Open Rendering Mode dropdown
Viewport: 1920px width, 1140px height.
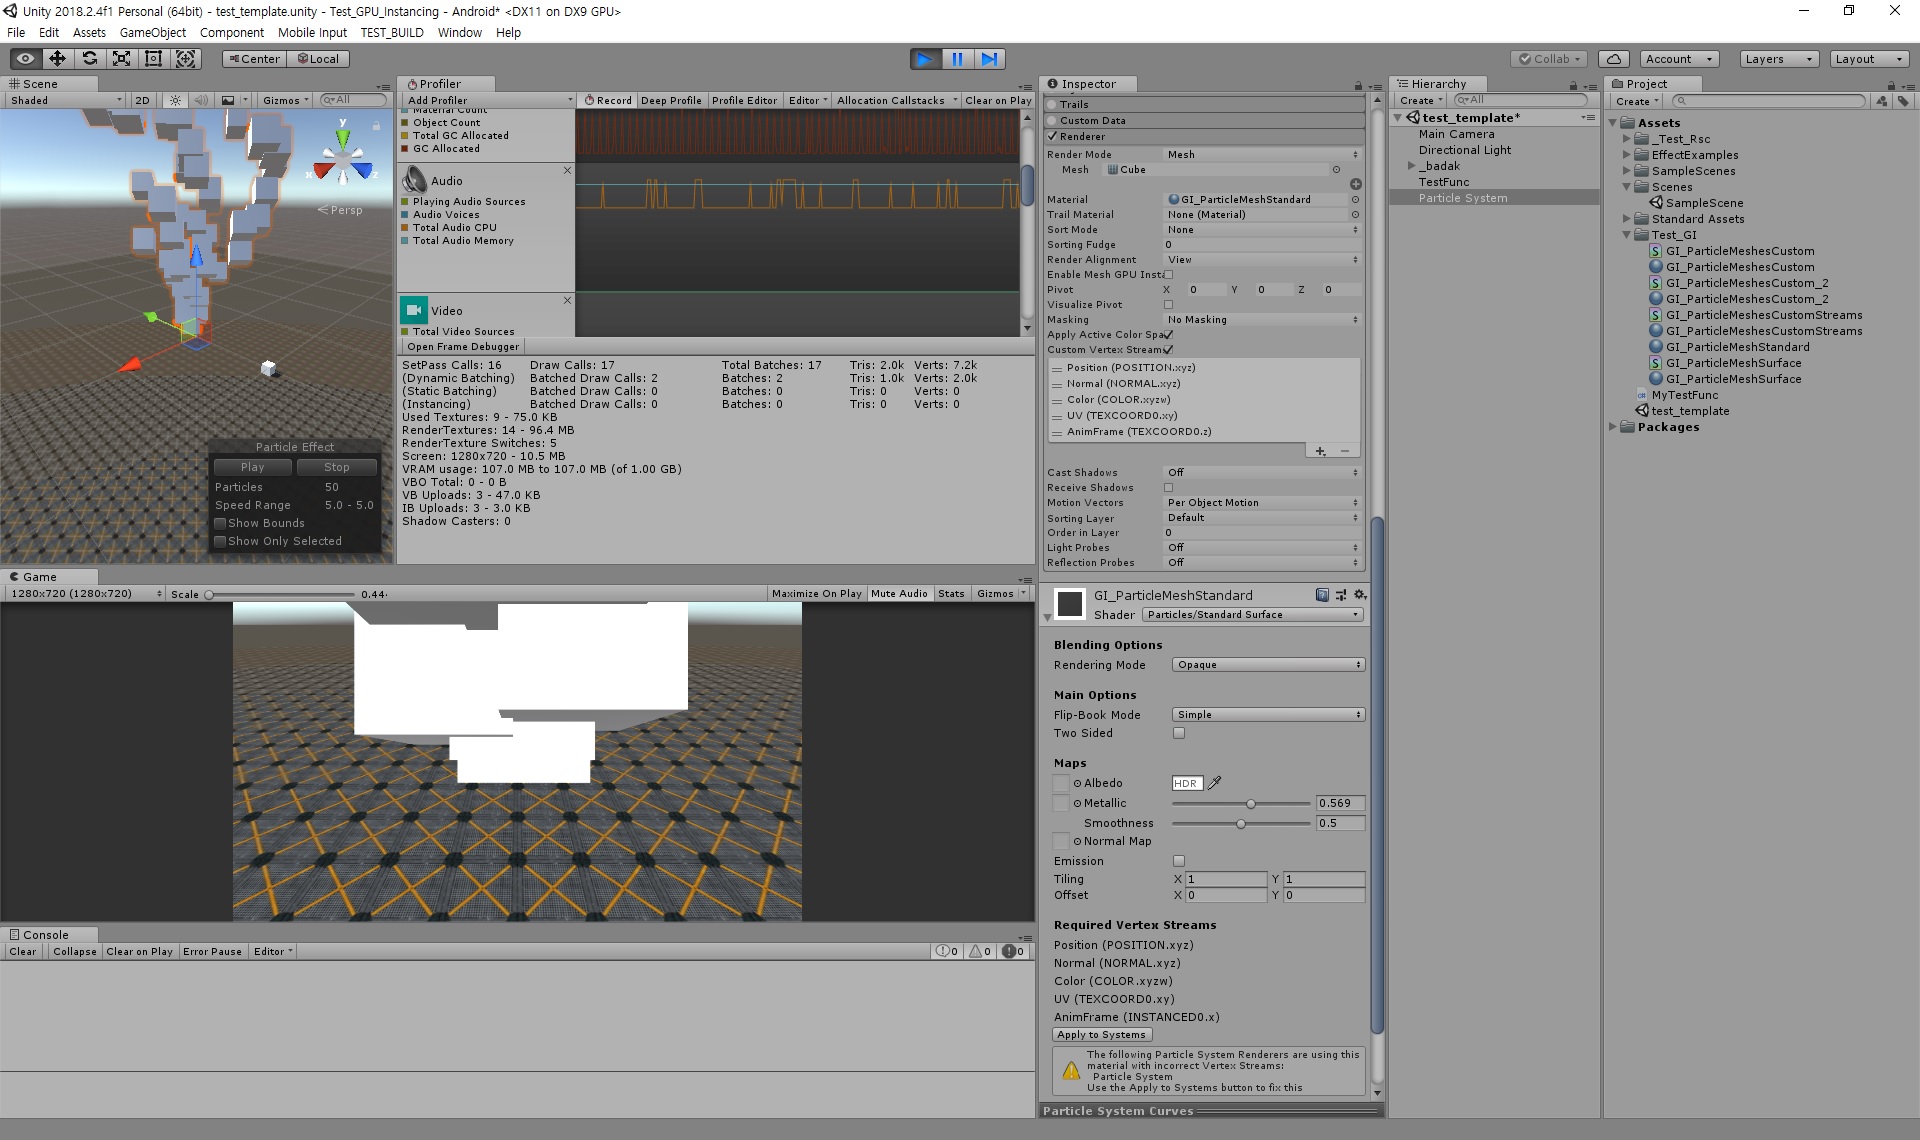pyautogui.click(x=1269, y=665)
